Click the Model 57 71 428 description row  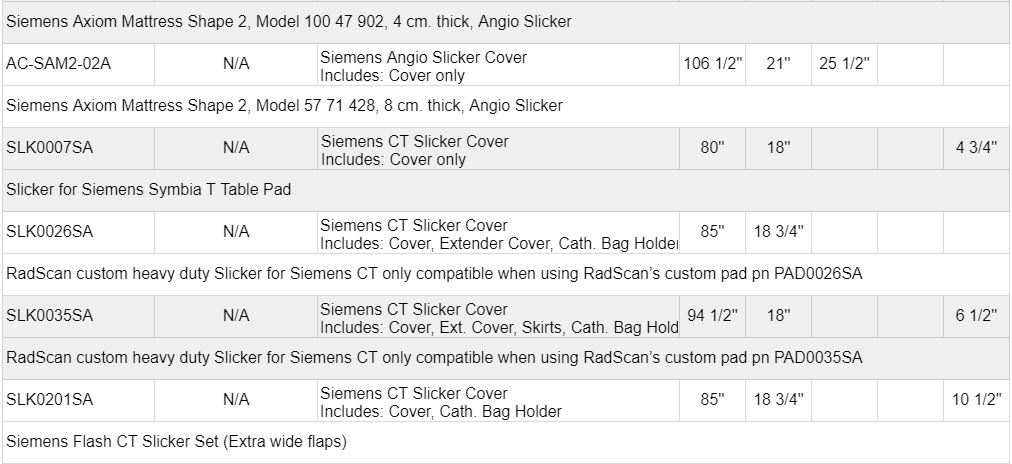tap(284, 105)
